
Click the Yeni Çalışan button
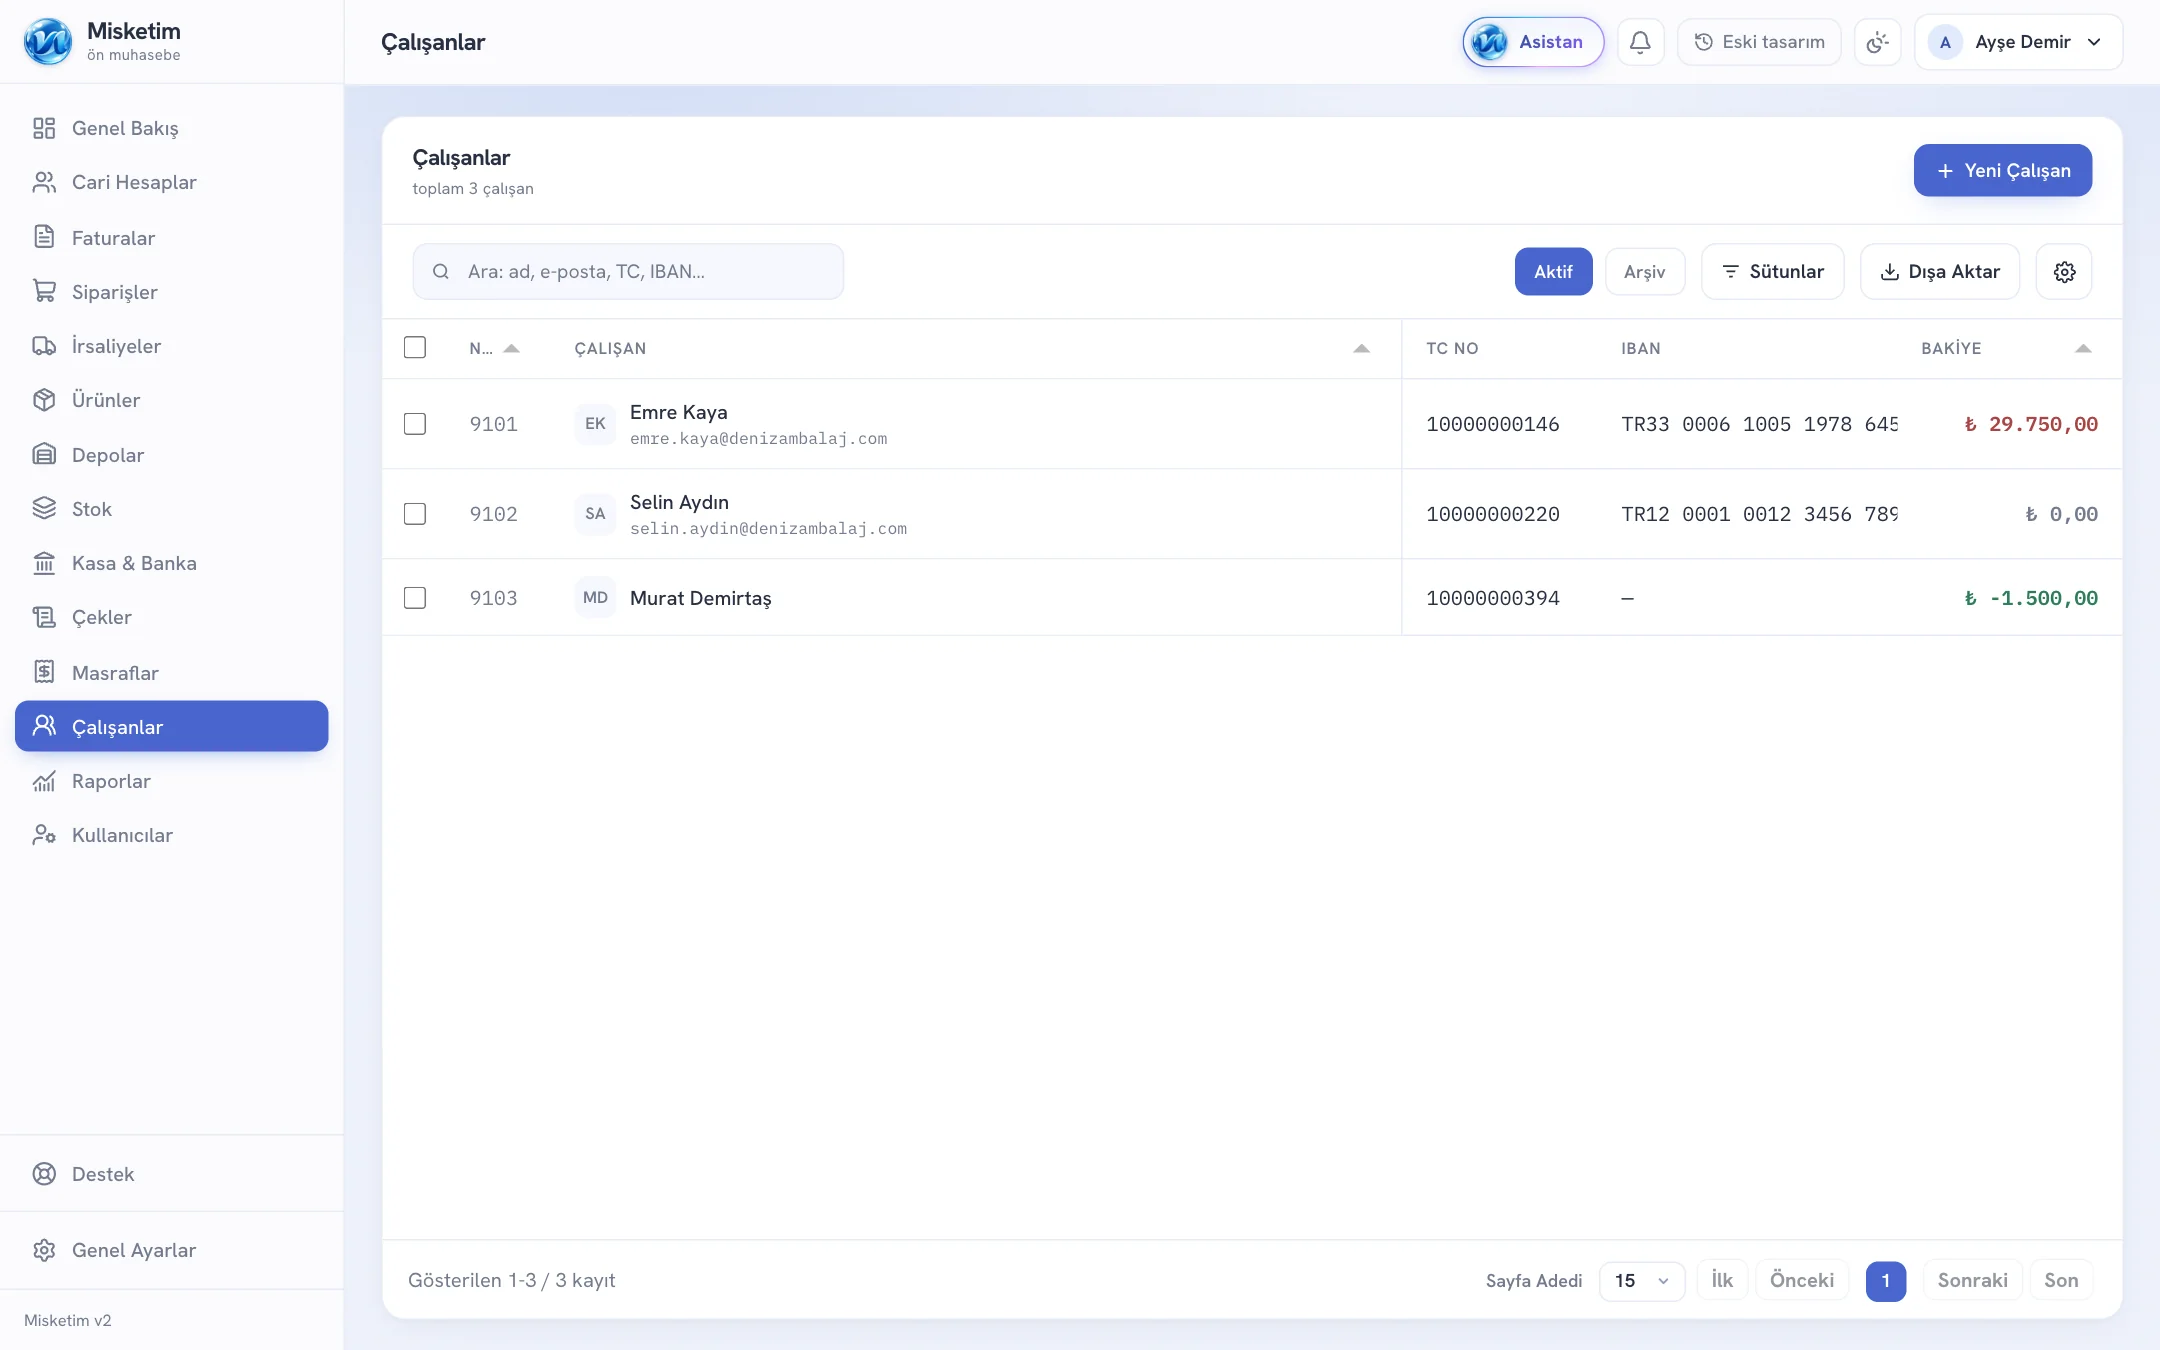(x=2003, y=170)
